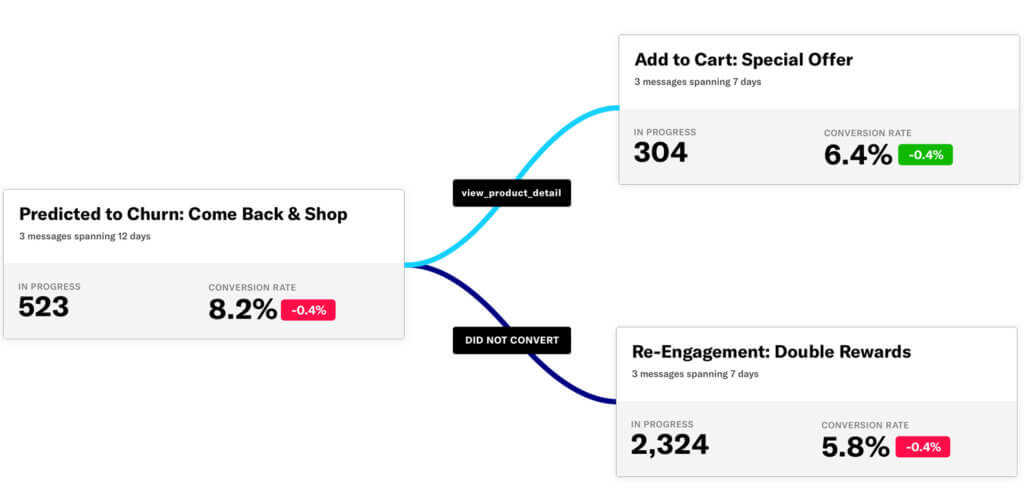Click the Add to Cart card's message-span subtitle
The width and height of the screenshot is (1024, 504).
point(697,82)
